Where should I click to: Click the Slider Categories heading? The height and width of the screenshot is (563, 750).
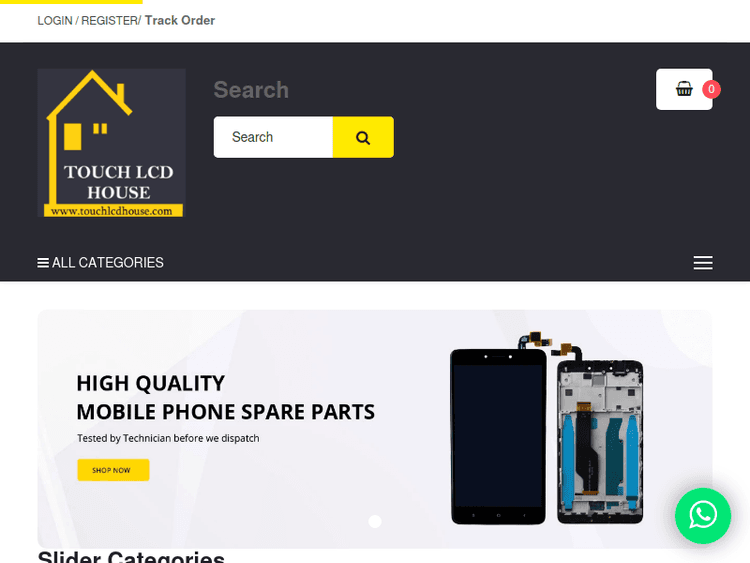131,557
